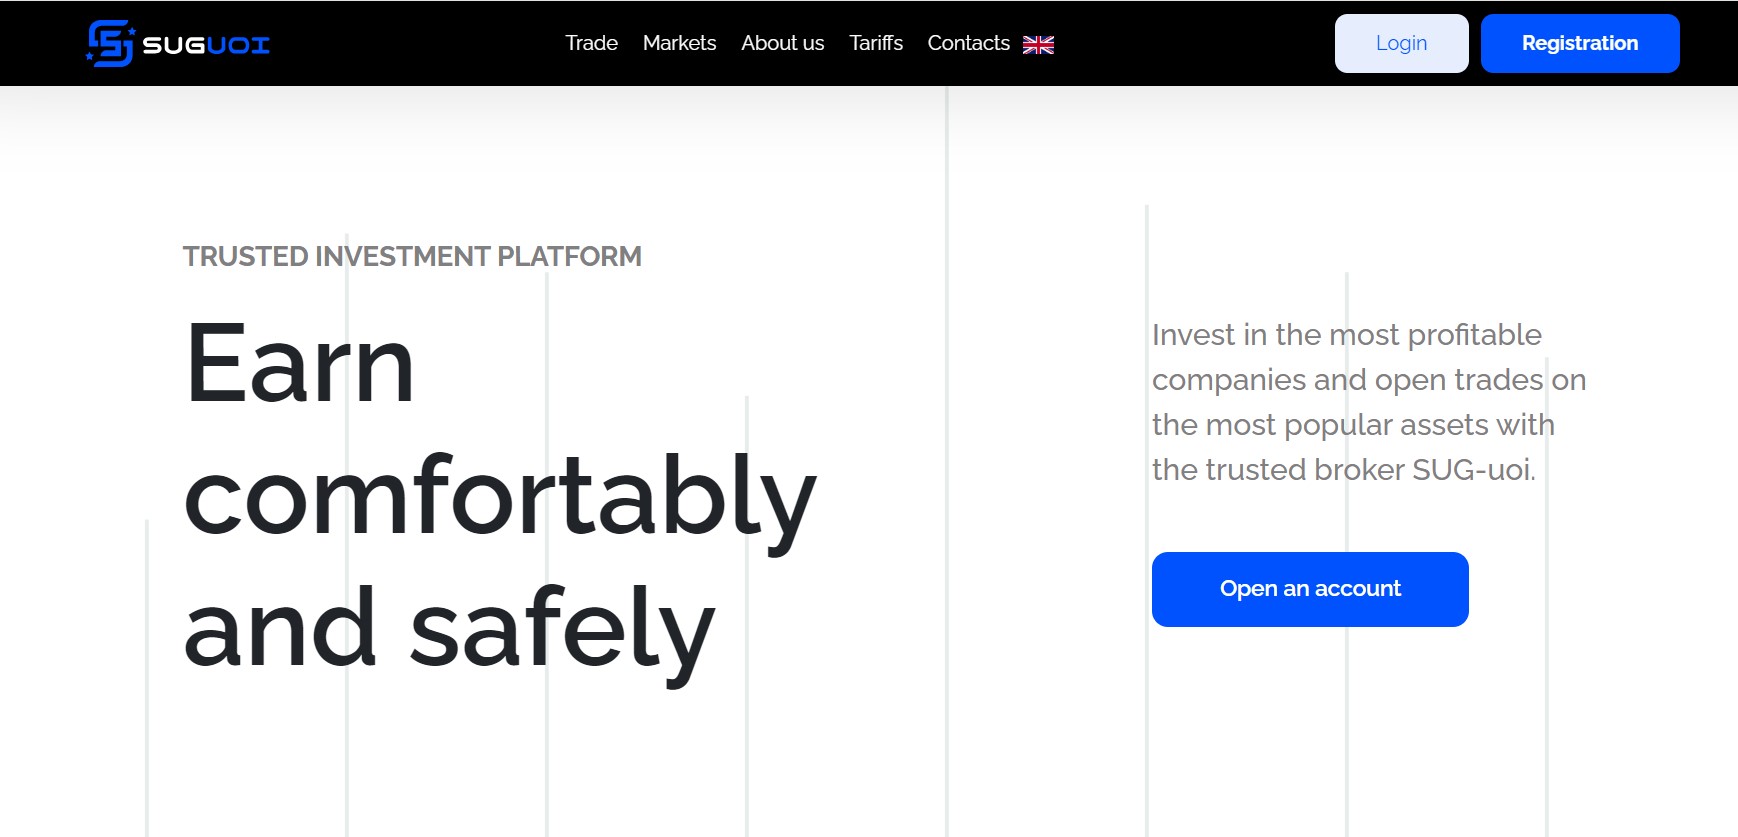Screen dimensions: 1738x837
Task: Open the Trade menu item
Action: pyautogui.click(x=591, y=43)
